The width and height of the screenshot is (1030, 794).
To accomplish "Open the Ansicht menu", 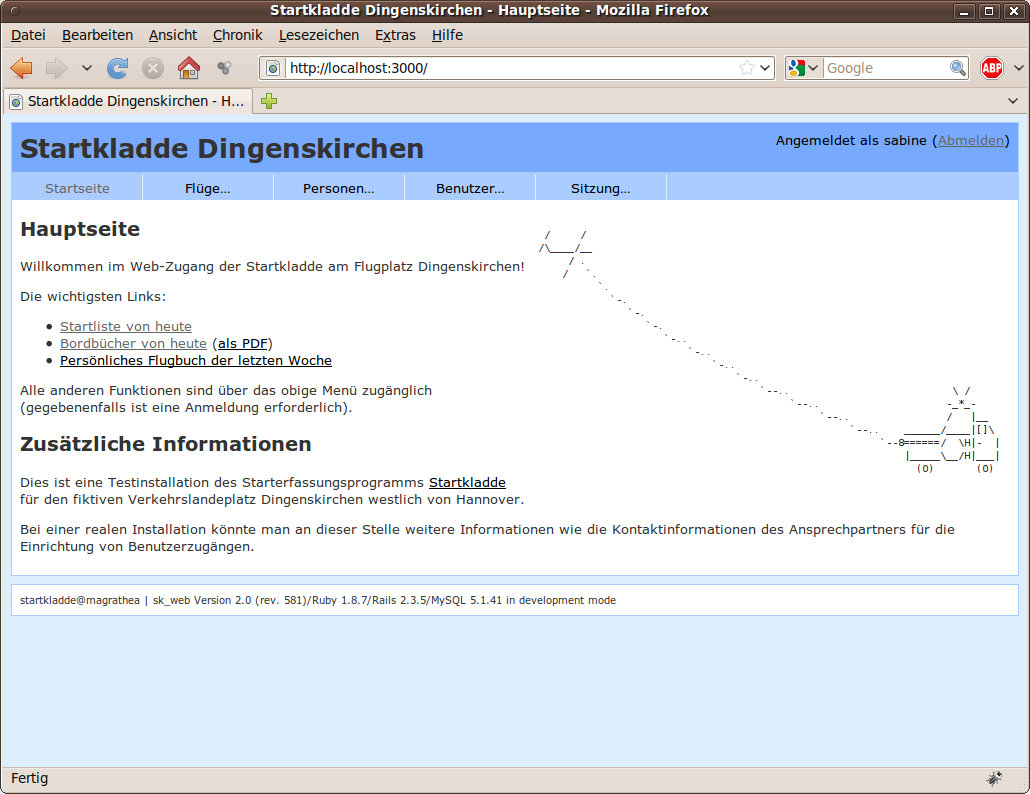I will [173, 35].
